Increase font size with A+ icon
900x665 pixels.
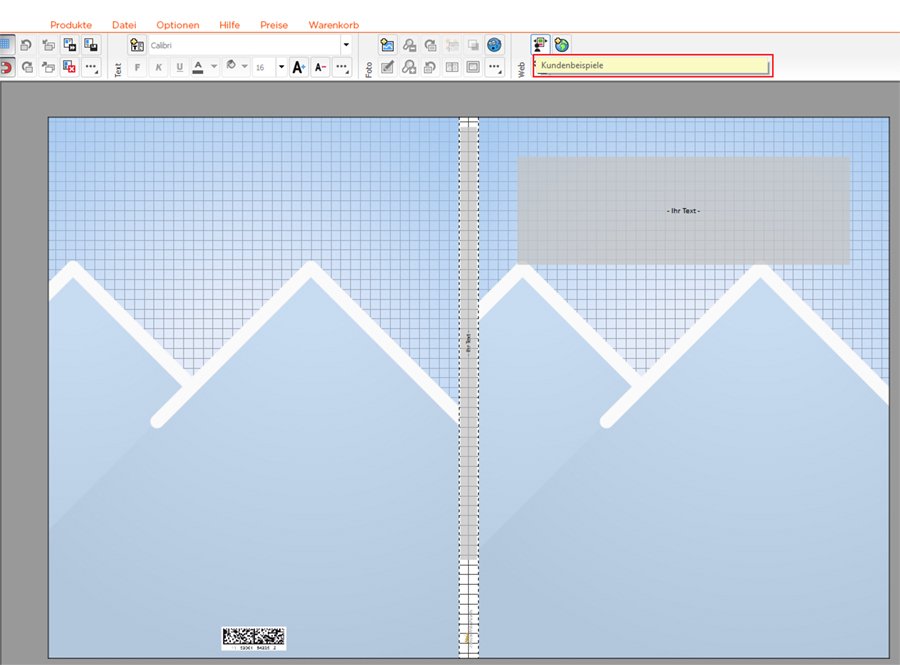[298, 67]
